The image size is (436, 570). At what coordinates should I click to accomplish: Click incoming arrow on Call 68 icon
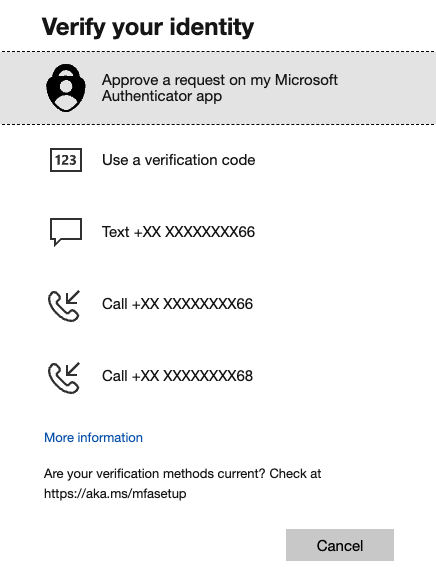click(x=73, y=369)
